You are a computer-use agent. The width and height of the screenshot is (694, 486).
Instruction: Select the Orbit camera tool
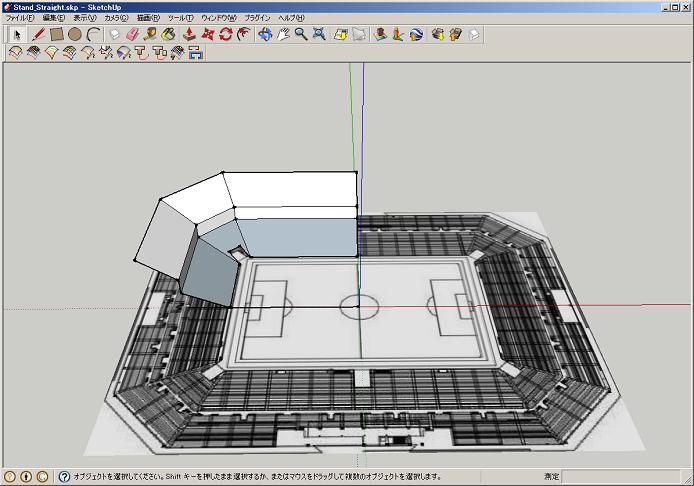(265, 34)
